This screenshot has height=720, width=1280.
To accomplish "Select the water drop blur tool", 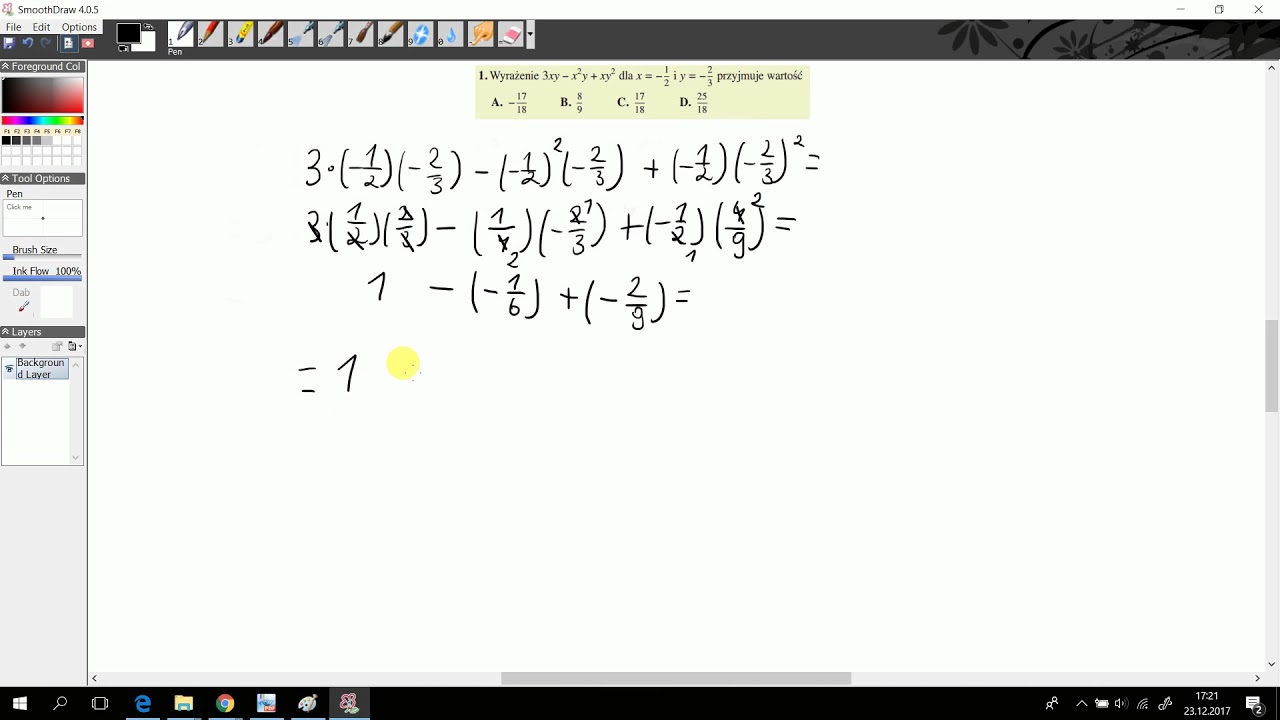I will click(451, 34).
